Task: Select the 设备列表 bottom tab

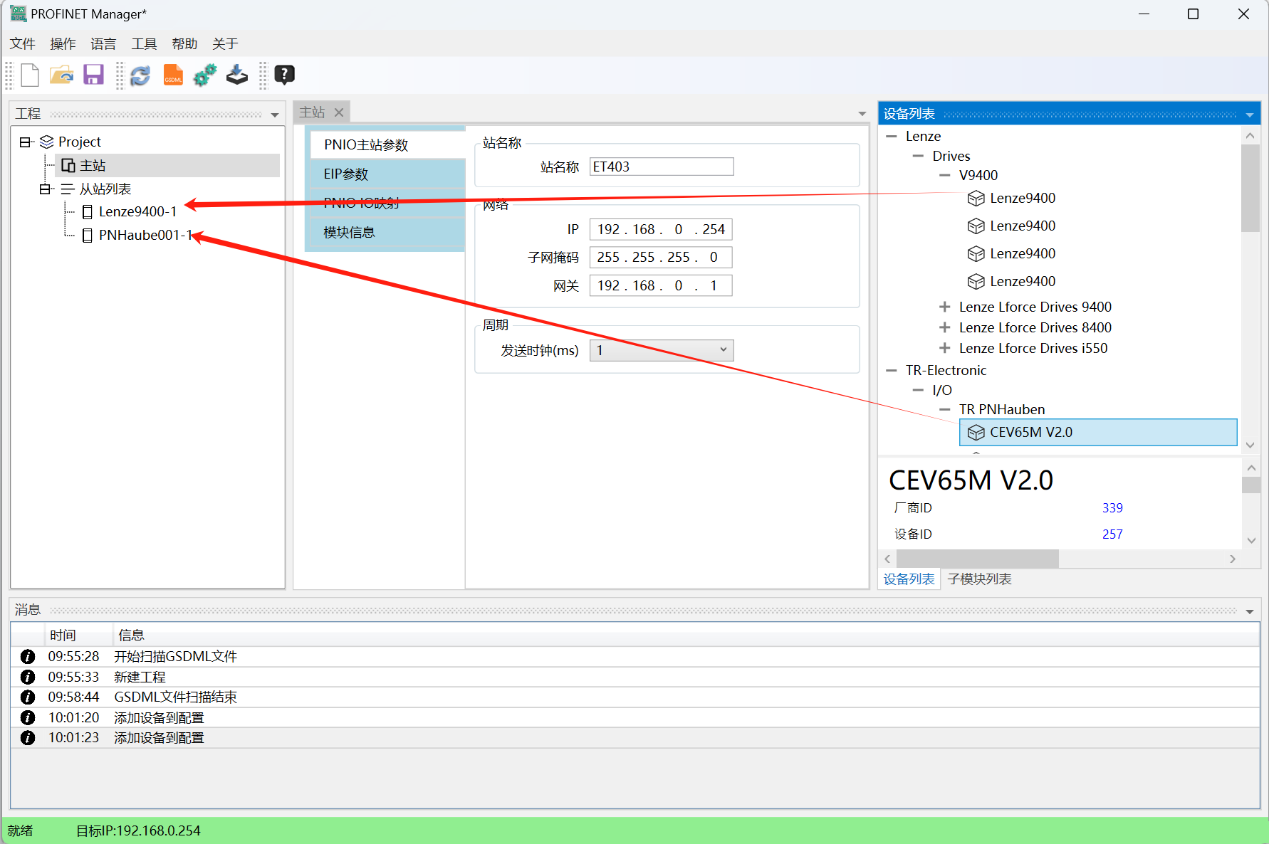Action: coord(909,579)
